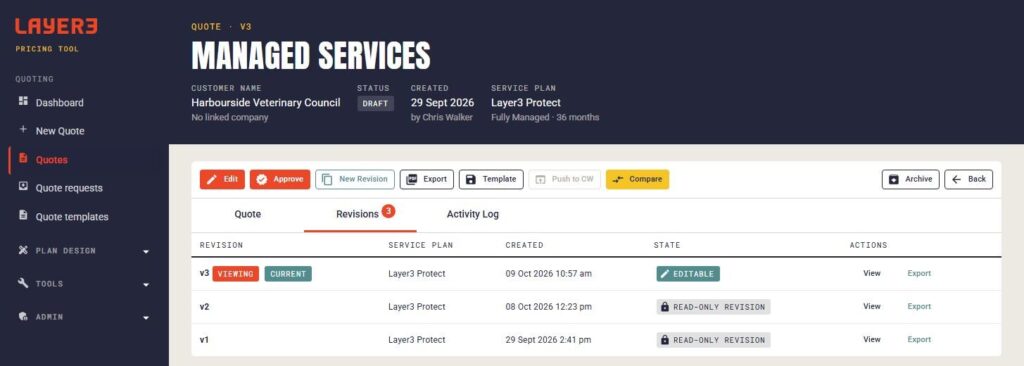Export revision v2
Image resolution: width=1024 pixels, height=366 pixels.
click(x=919, y=307)
